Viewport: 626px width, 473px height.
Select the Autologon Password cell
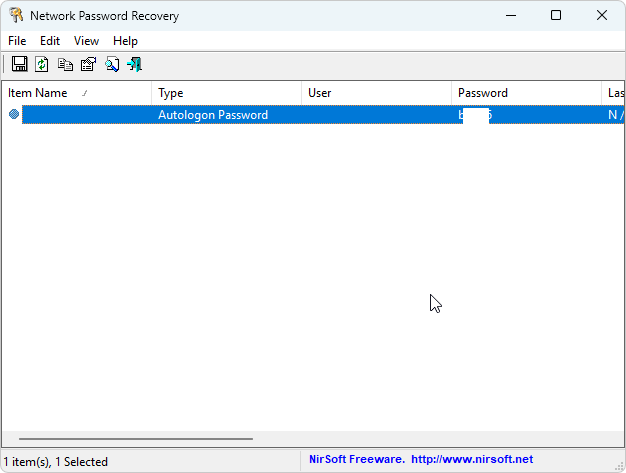point(213,115)
